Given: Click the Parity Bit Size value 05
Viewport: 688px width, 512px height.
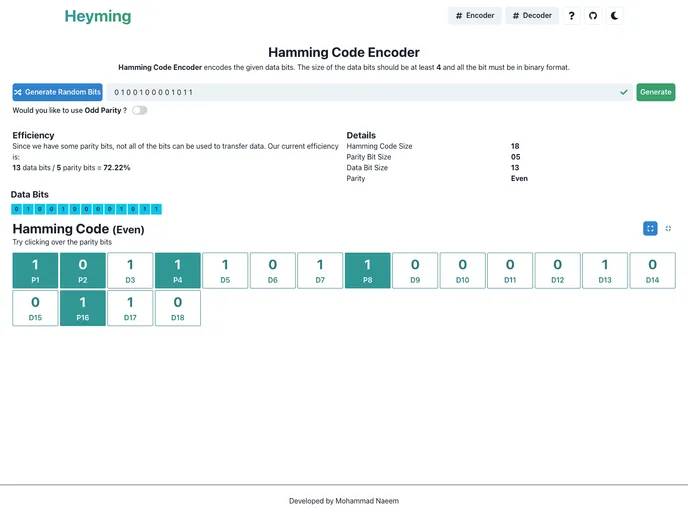Looking at the screenshot, I should point(516,157).
